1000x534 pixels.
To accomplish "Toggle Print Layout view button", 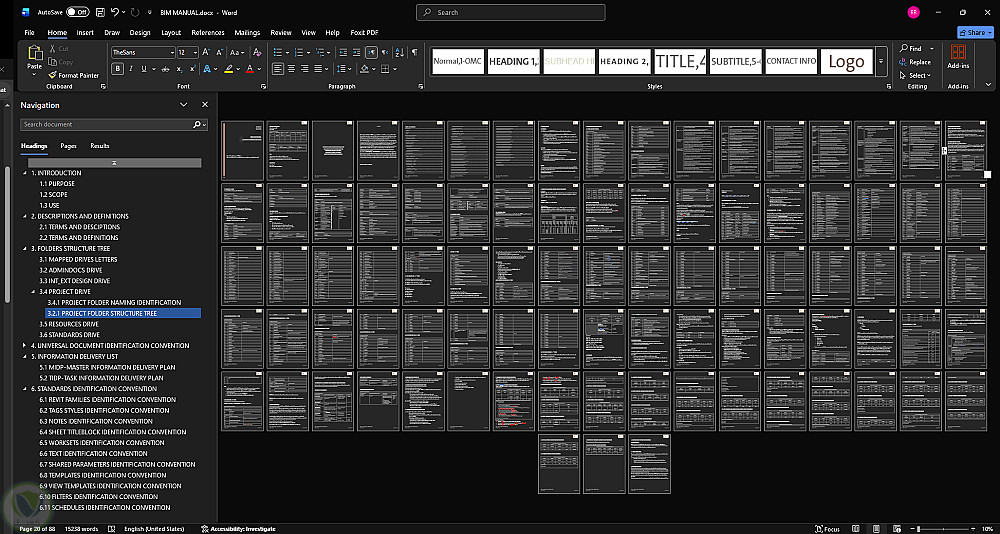I will tap(878, 529).
